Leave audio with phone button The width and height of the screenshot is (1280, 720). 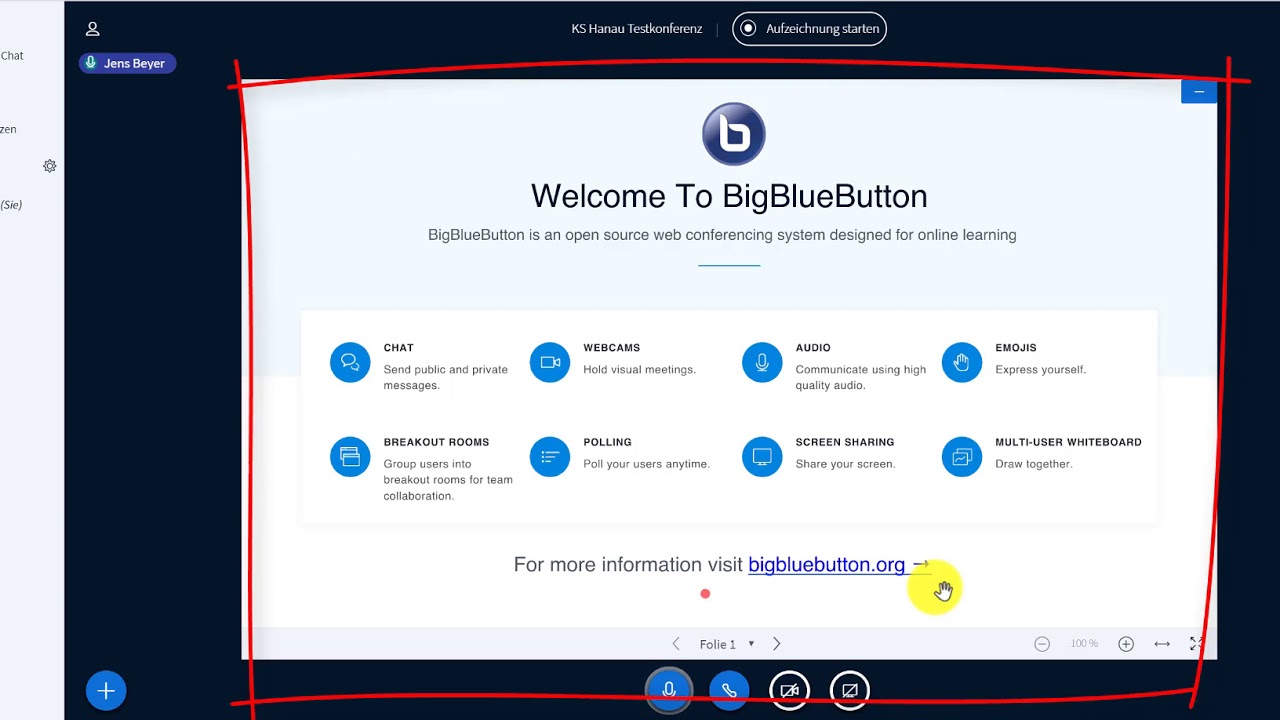coord(729,690)
